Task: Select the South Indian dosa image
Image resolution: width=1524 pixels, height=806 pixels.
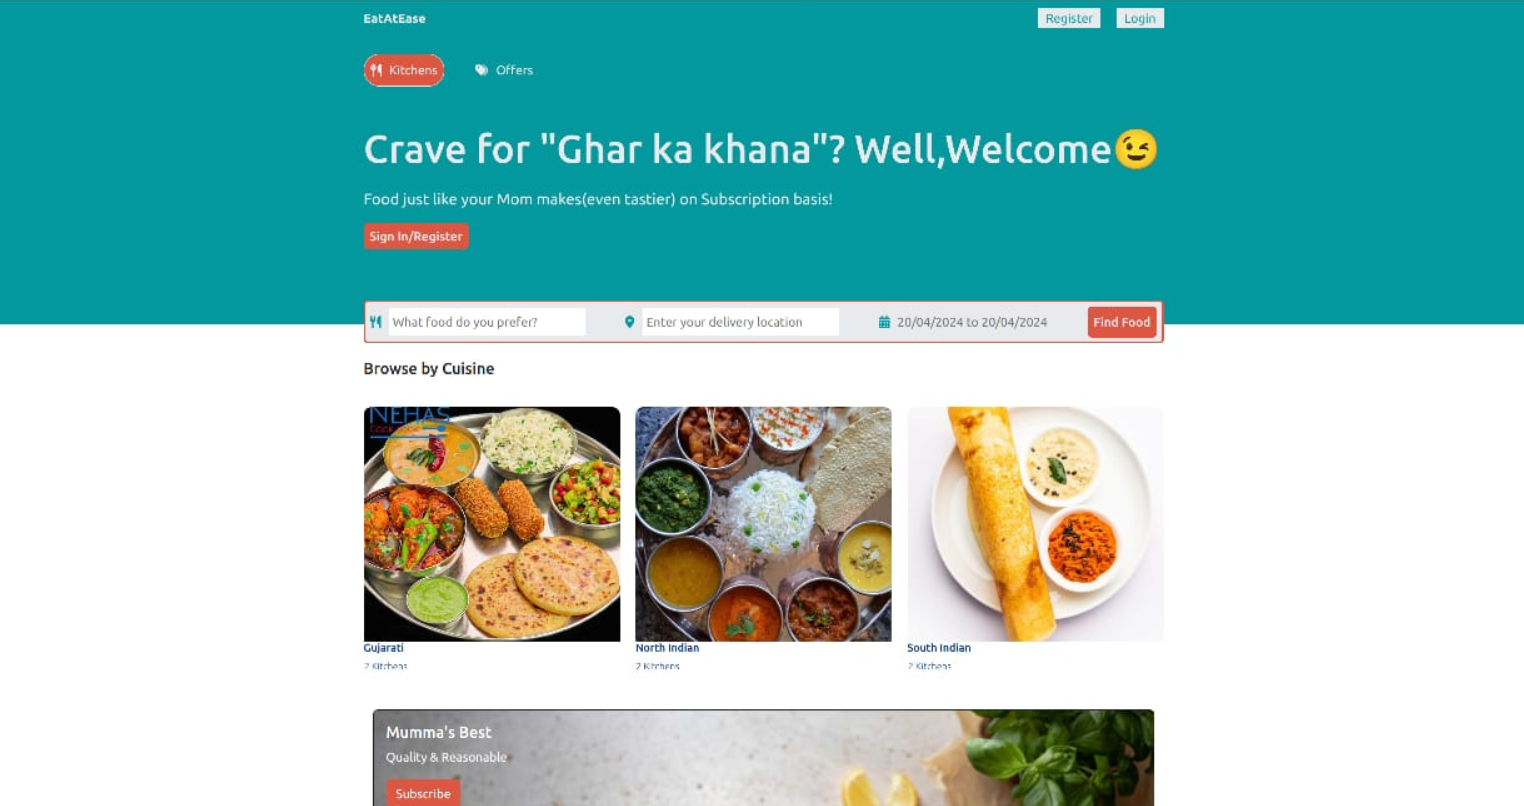Action: (x=1035, y=524)
